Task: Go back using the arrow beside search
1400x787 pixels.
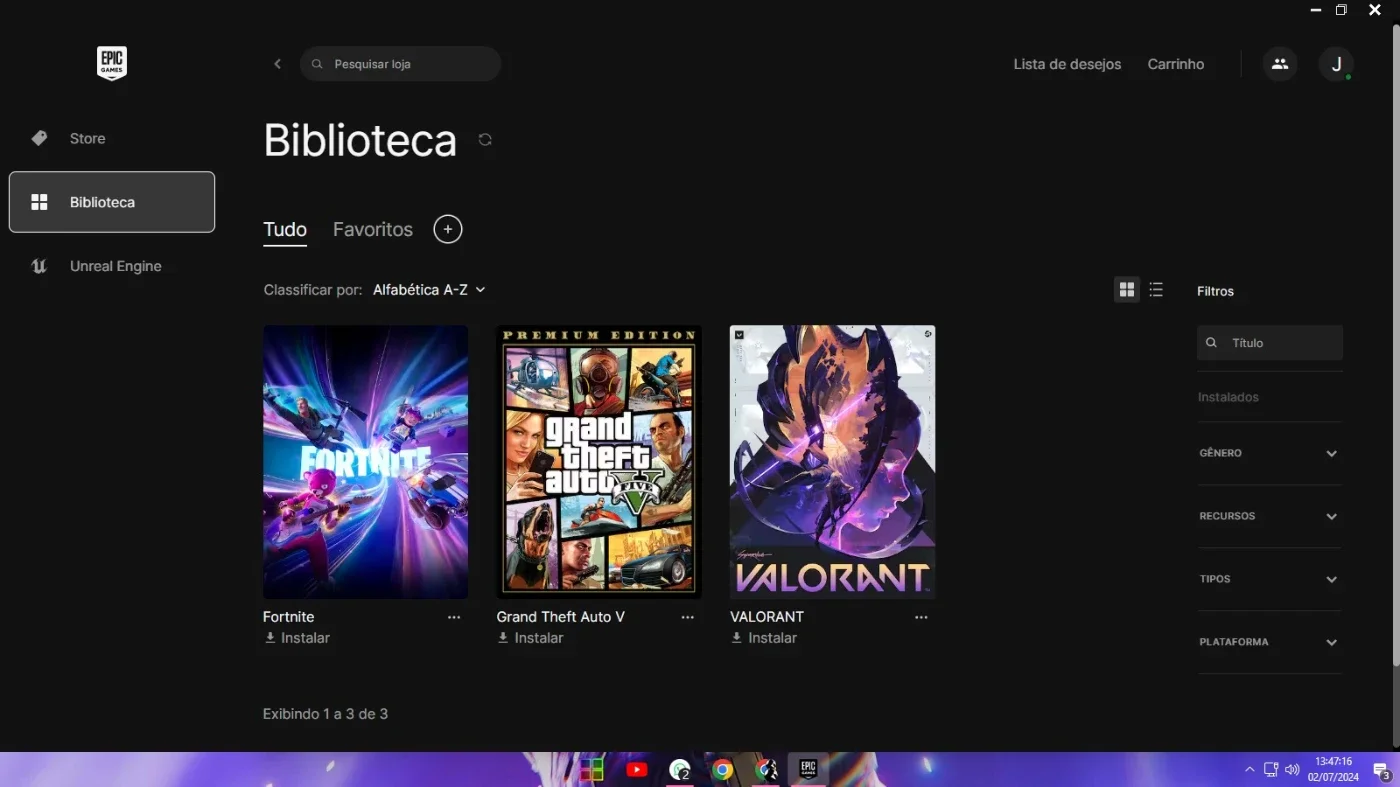Action: coord(278,64)
